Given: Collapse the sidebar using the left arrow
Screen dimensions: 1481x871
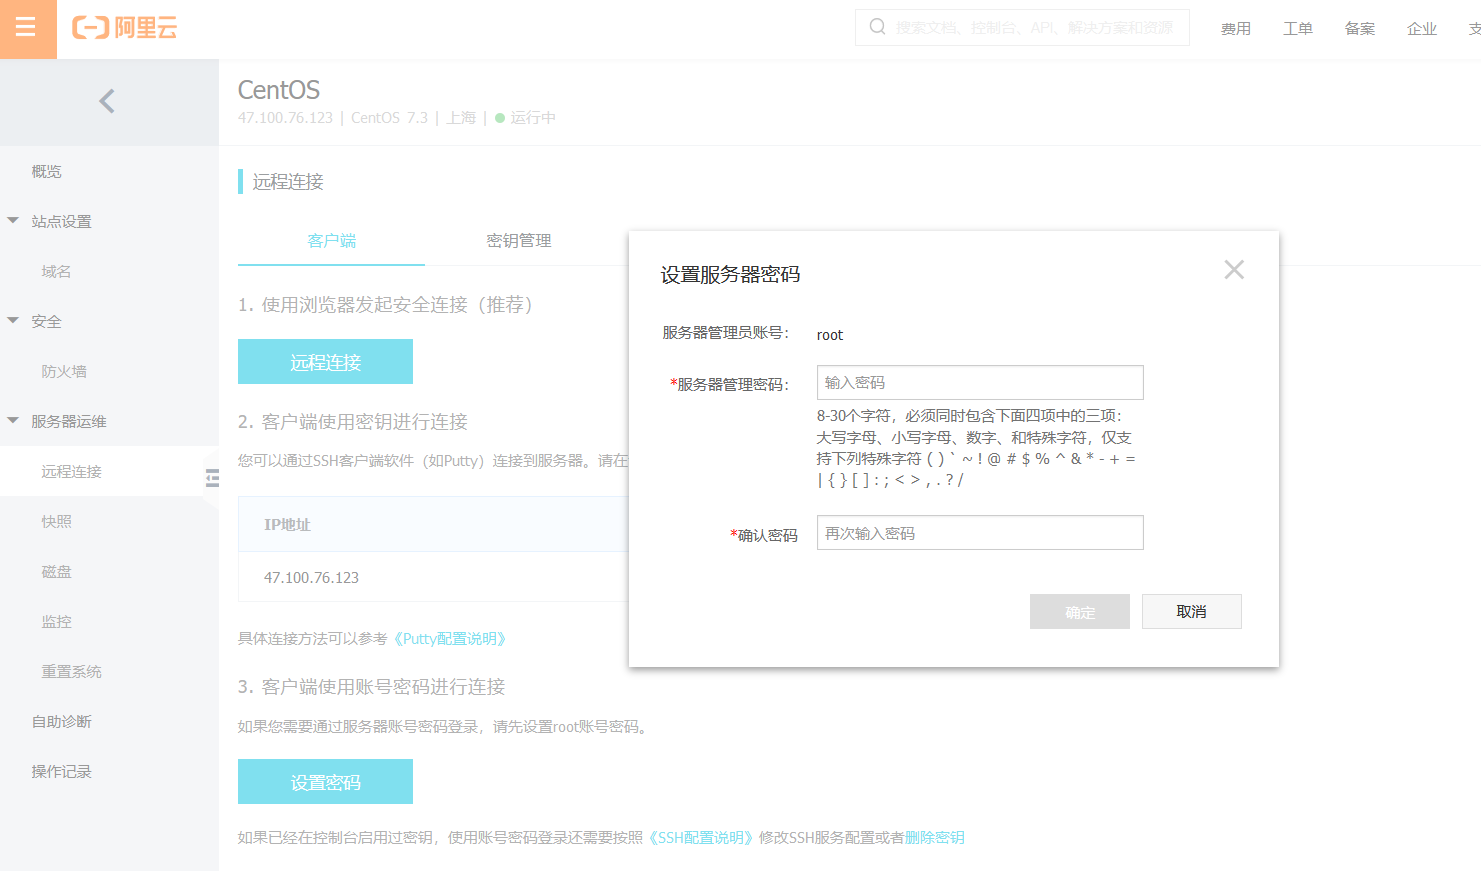Looking at the screenshot, I should (108, 101).
